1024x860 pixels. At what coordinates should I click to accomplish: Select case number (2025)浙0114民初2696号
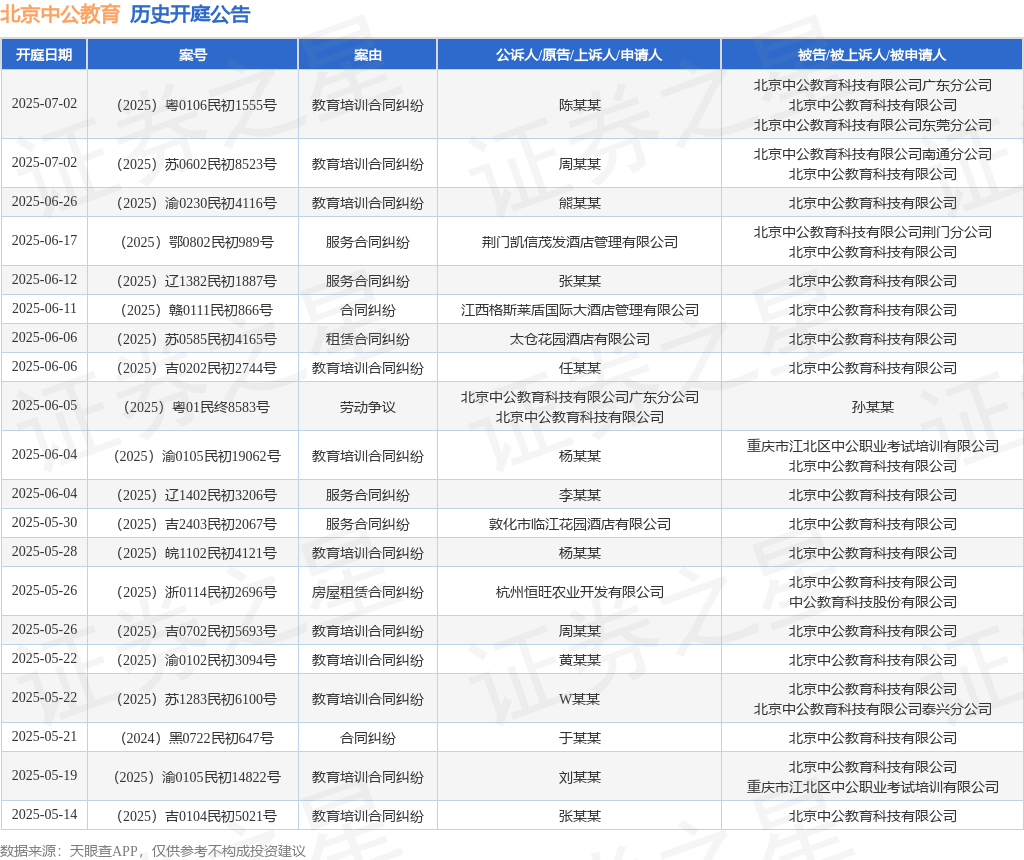point(197,592)
